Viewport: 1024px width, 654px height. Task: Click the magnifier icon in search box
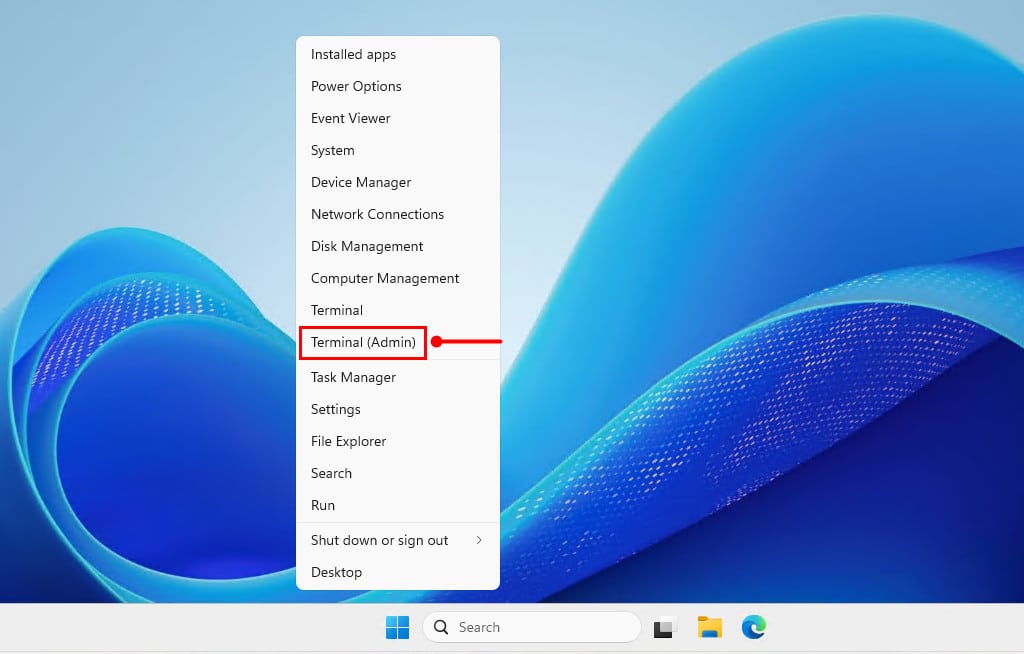point(441,627)
